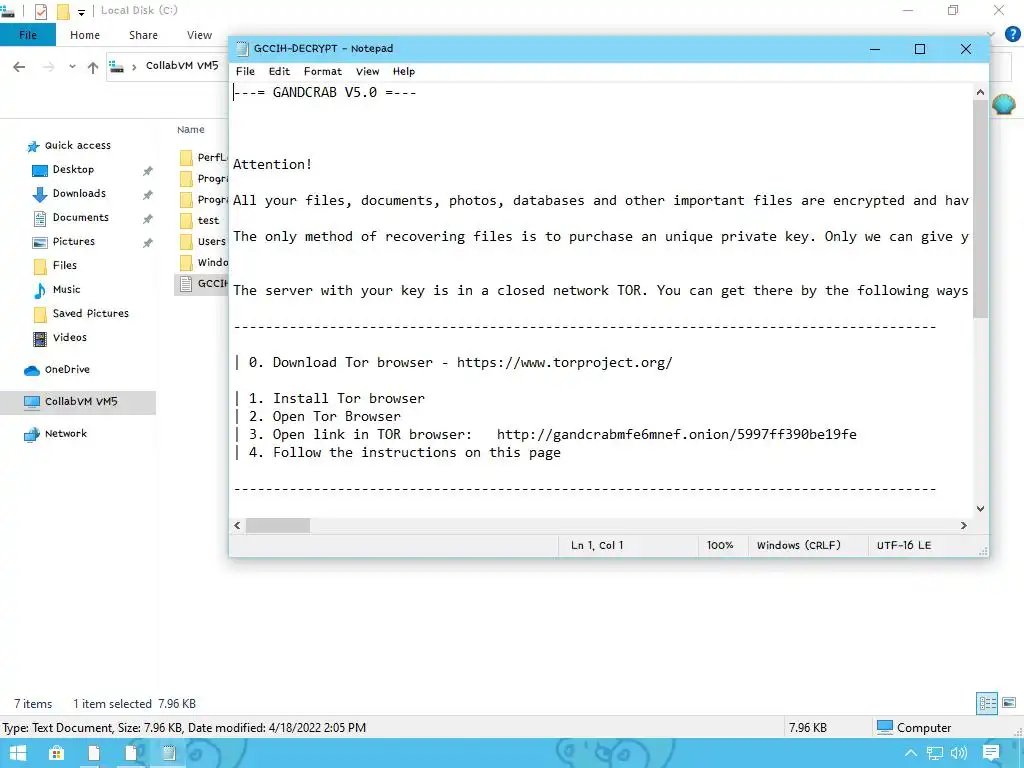Open Explorer help question mark

[x=1012, y=35]
